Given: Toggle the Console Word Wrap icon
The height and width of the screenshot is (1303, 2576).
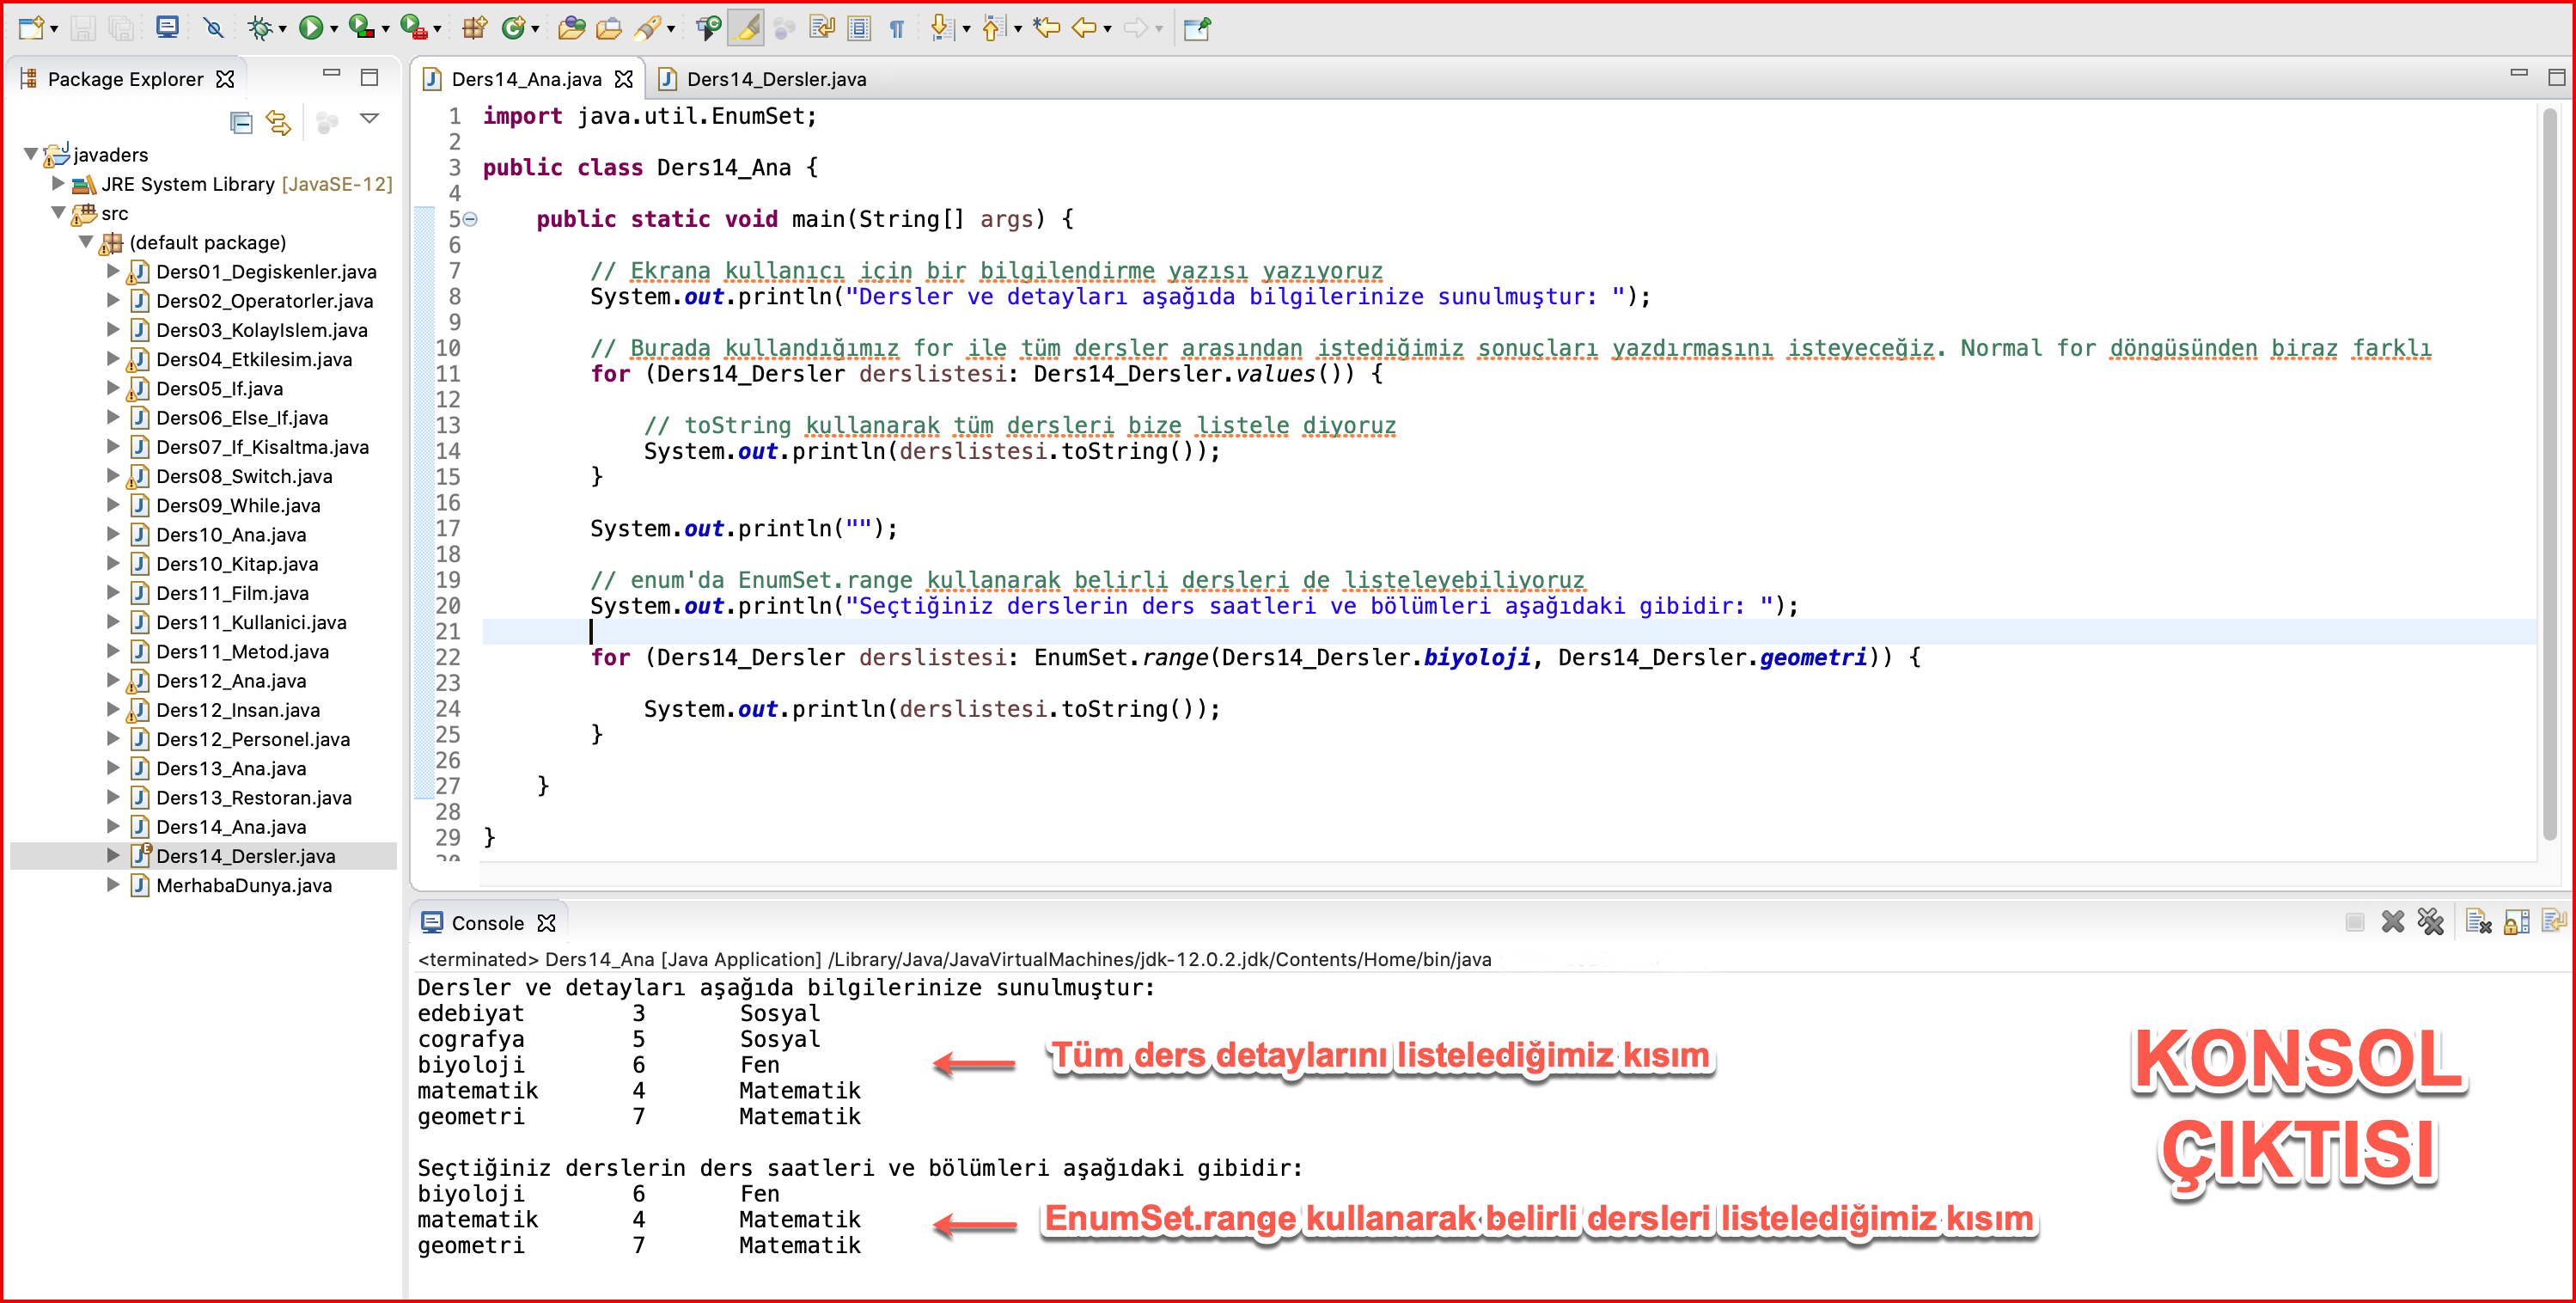Looking at the screenshot, I should pos(2553,921).
